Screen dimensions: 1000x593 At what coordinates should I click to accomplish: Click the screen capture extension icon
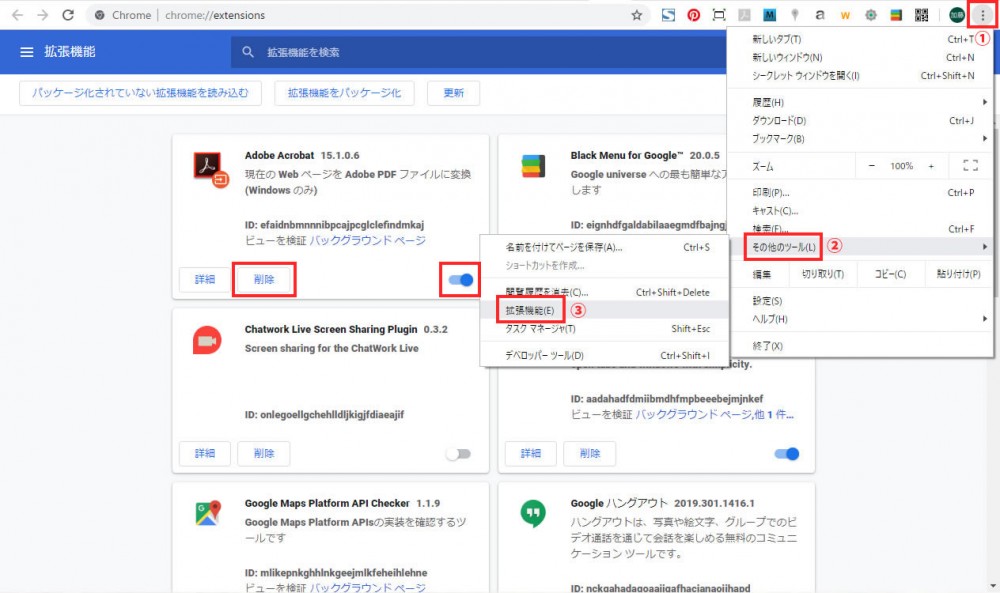tap(719, 15)
